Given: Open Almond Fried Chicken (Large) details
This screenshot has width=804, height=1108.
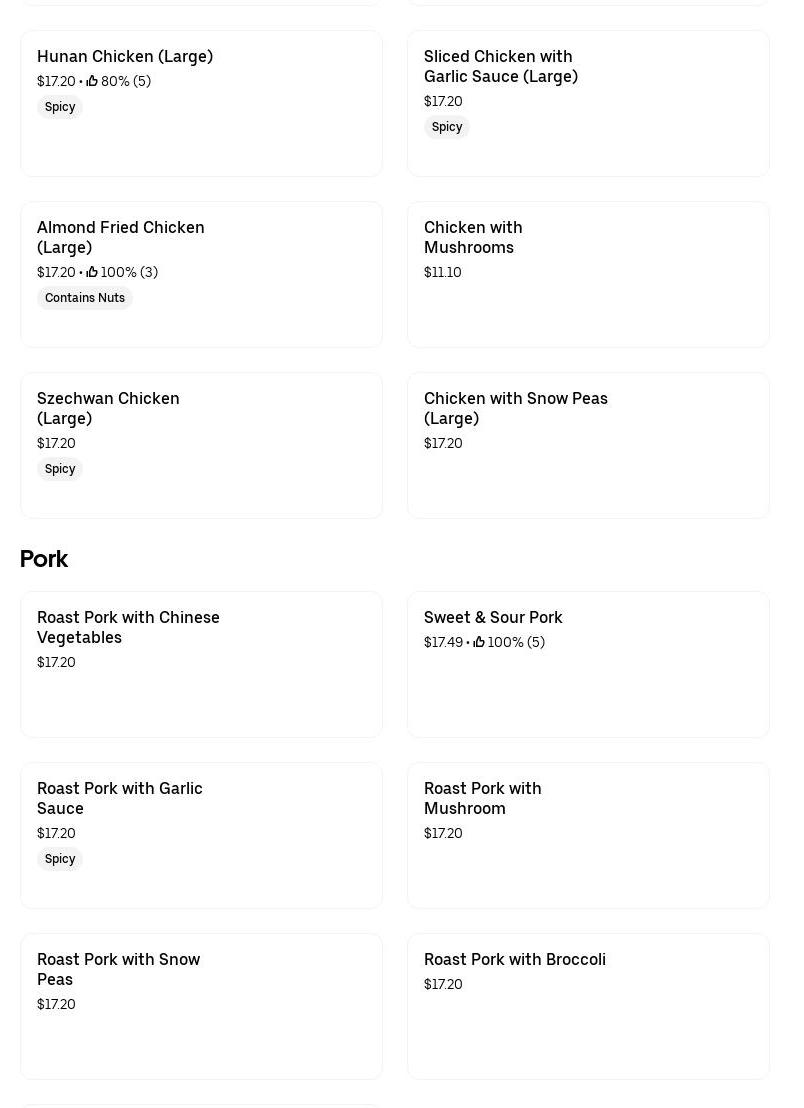Looking at the screenshot, I should tap(120, 237).
